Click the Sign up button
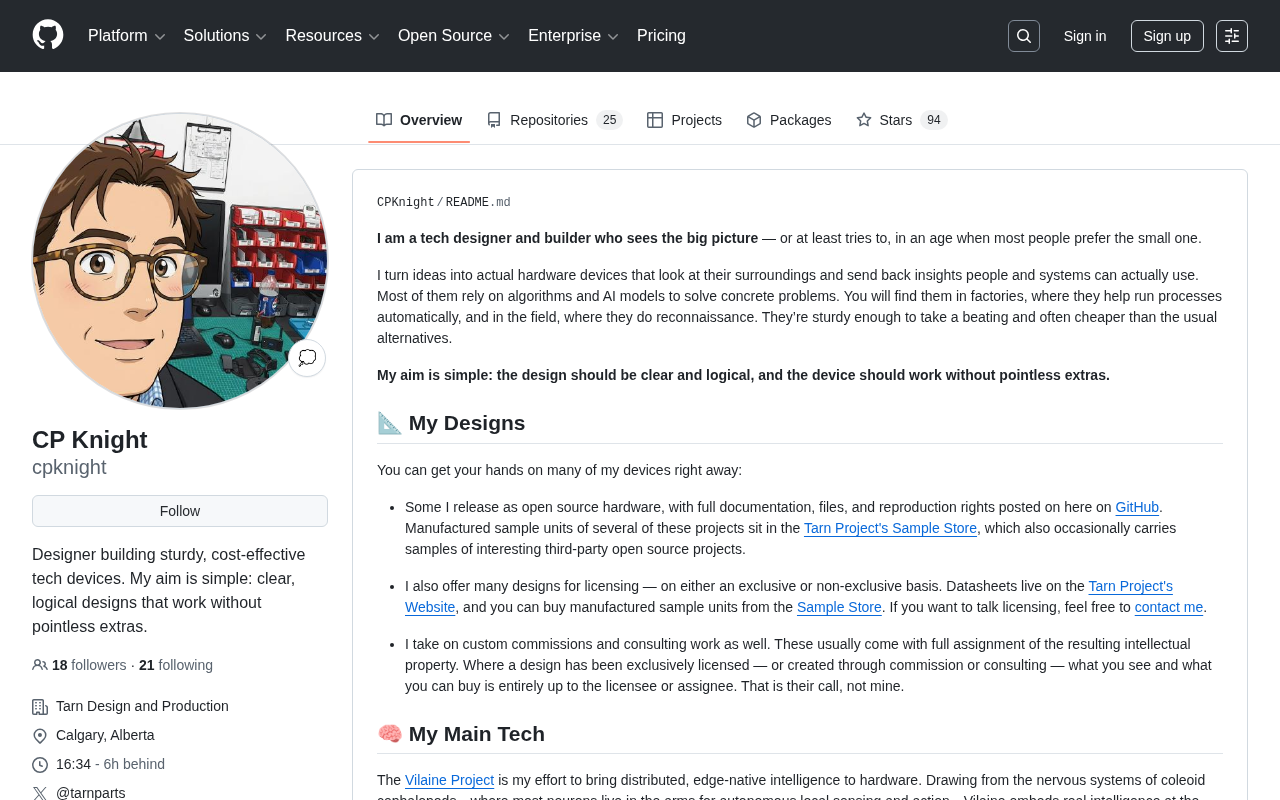This screenshot has width=1280, height=800. point(1167,36)
